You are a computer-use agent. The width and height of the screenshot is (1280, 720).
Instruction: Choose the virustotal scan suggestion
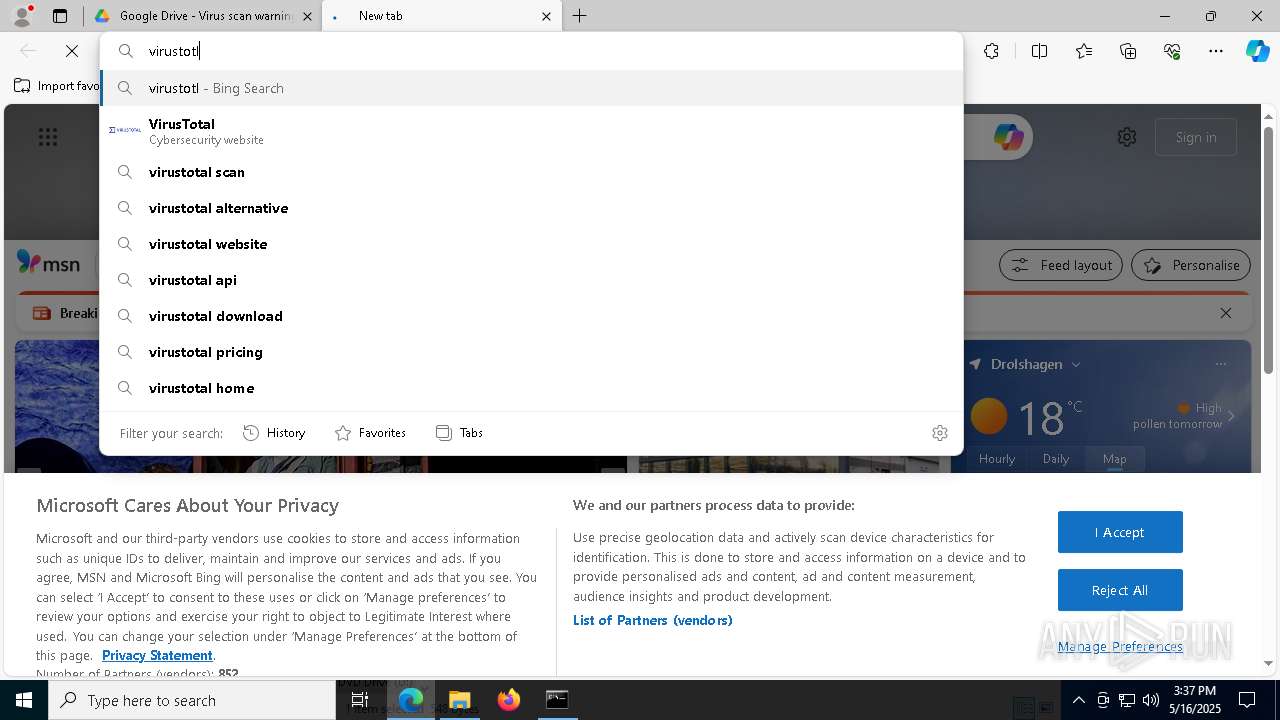point(531,172)
